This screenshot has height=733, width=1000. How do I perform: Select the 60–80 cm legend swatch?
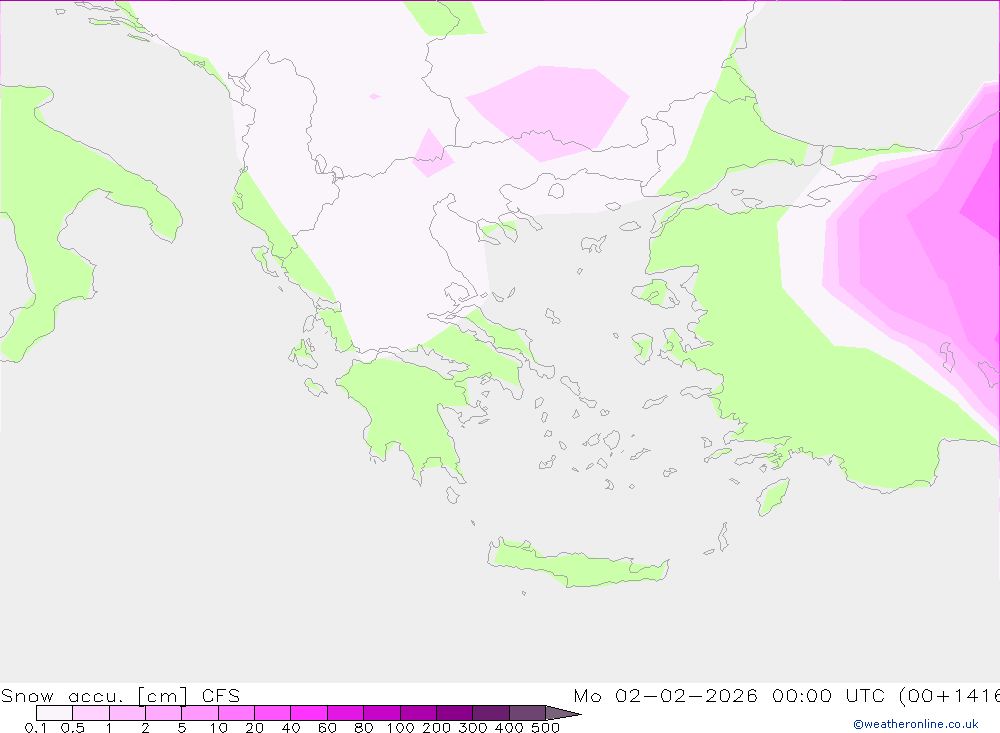(x=345, y=713)
